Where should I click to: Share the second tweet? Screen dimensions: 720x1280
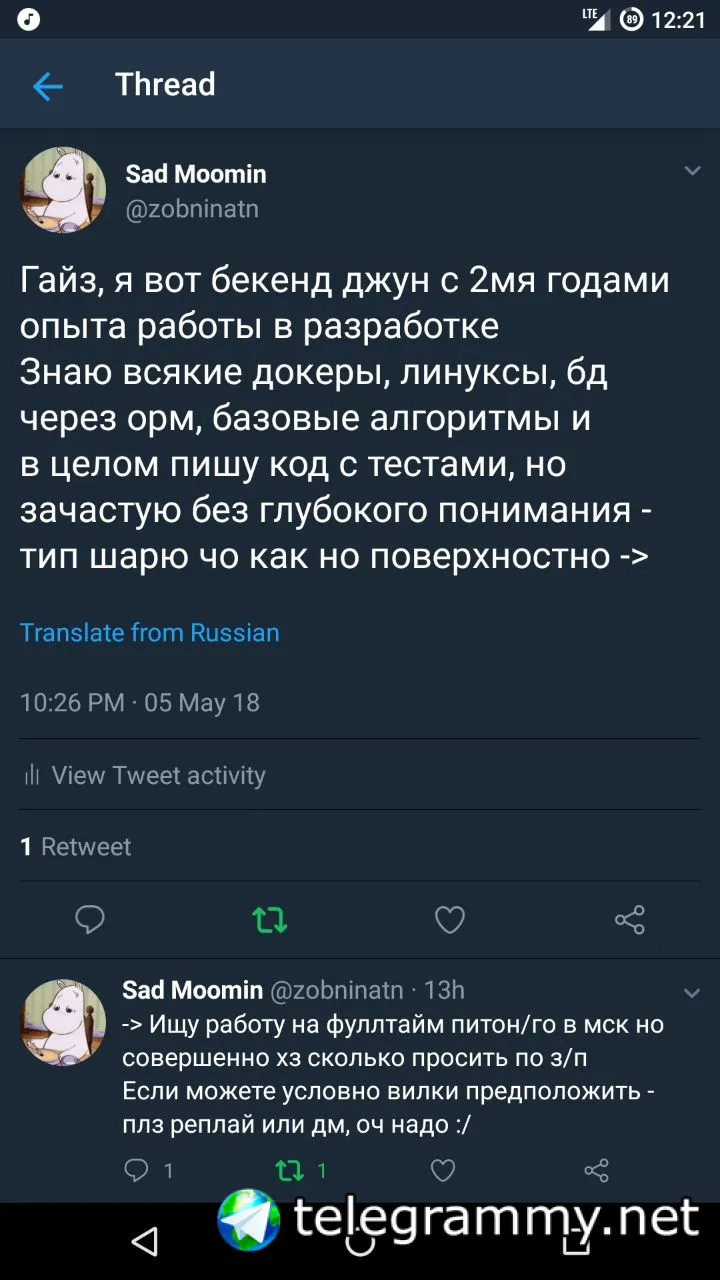tap(596, 1170)
